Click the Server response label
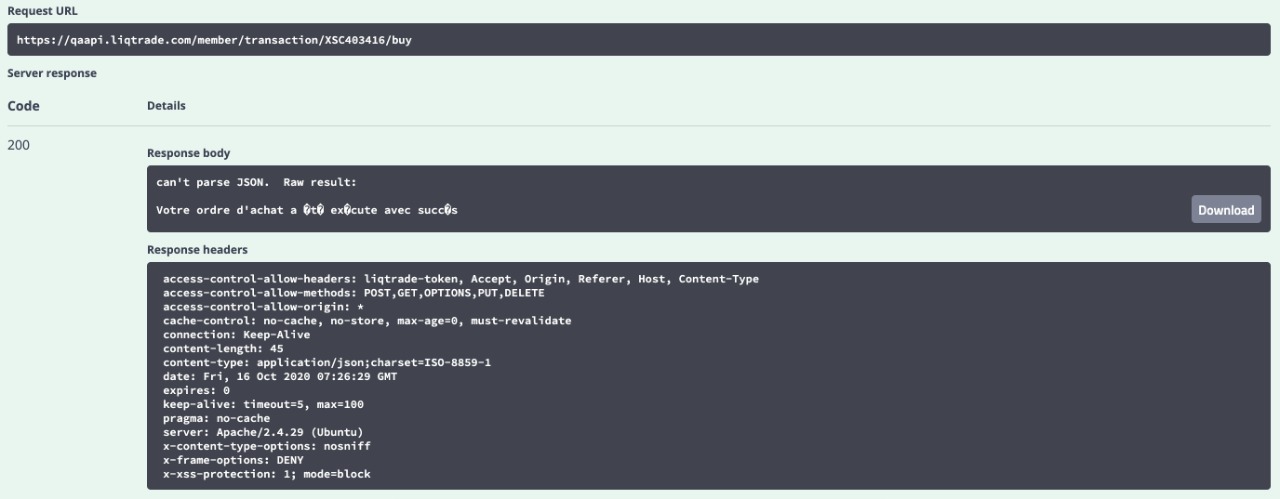This screenshot has width=1280, height=499. tap(52, 73)
